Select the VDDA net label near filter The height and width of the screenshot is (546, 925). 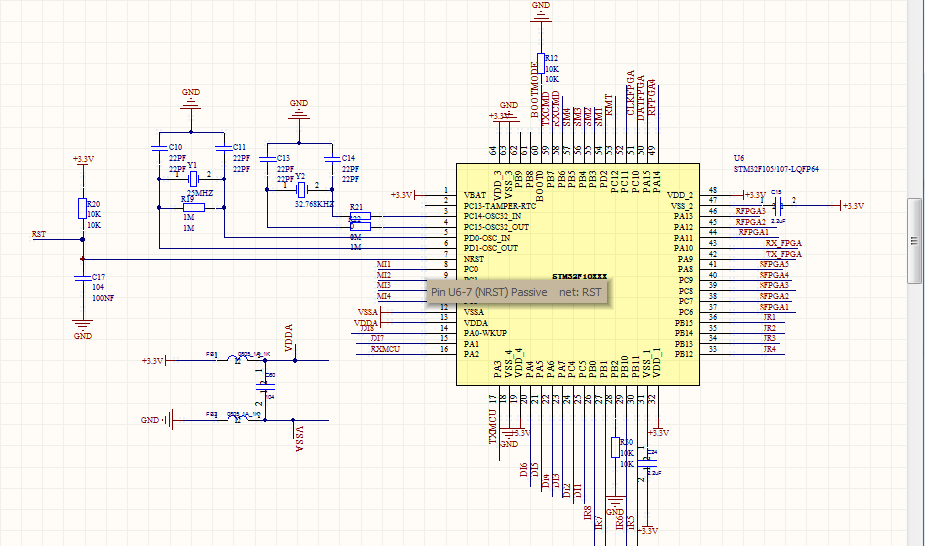(288, 338)
